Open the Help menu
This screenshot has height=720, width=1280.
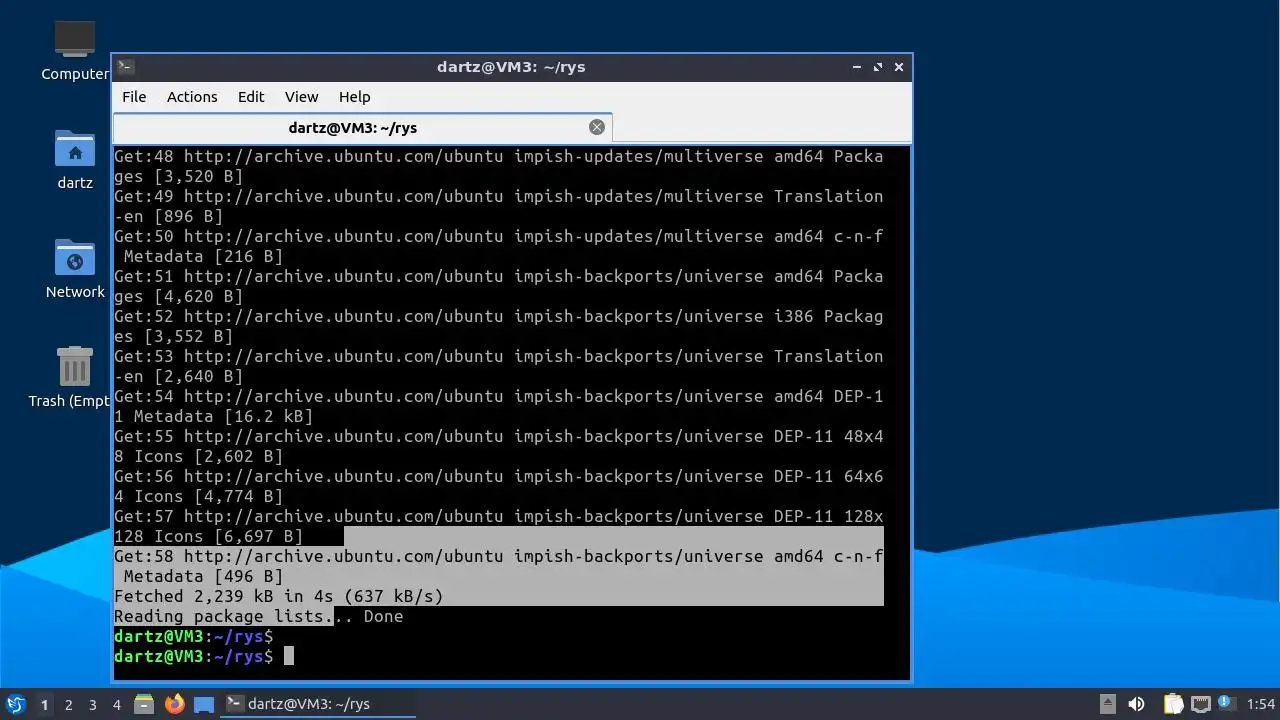355,97
